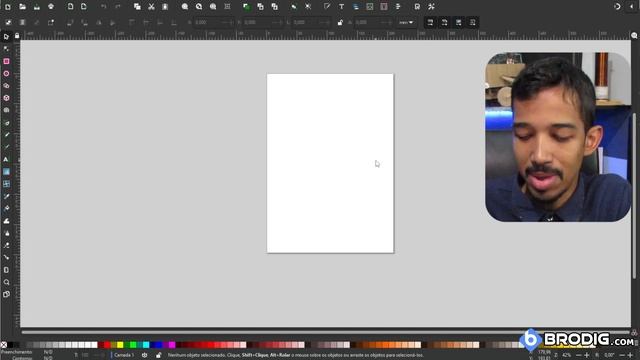The image size is (640, 360).
Task: Paste from clipboard icon
Action: [165, 7]
